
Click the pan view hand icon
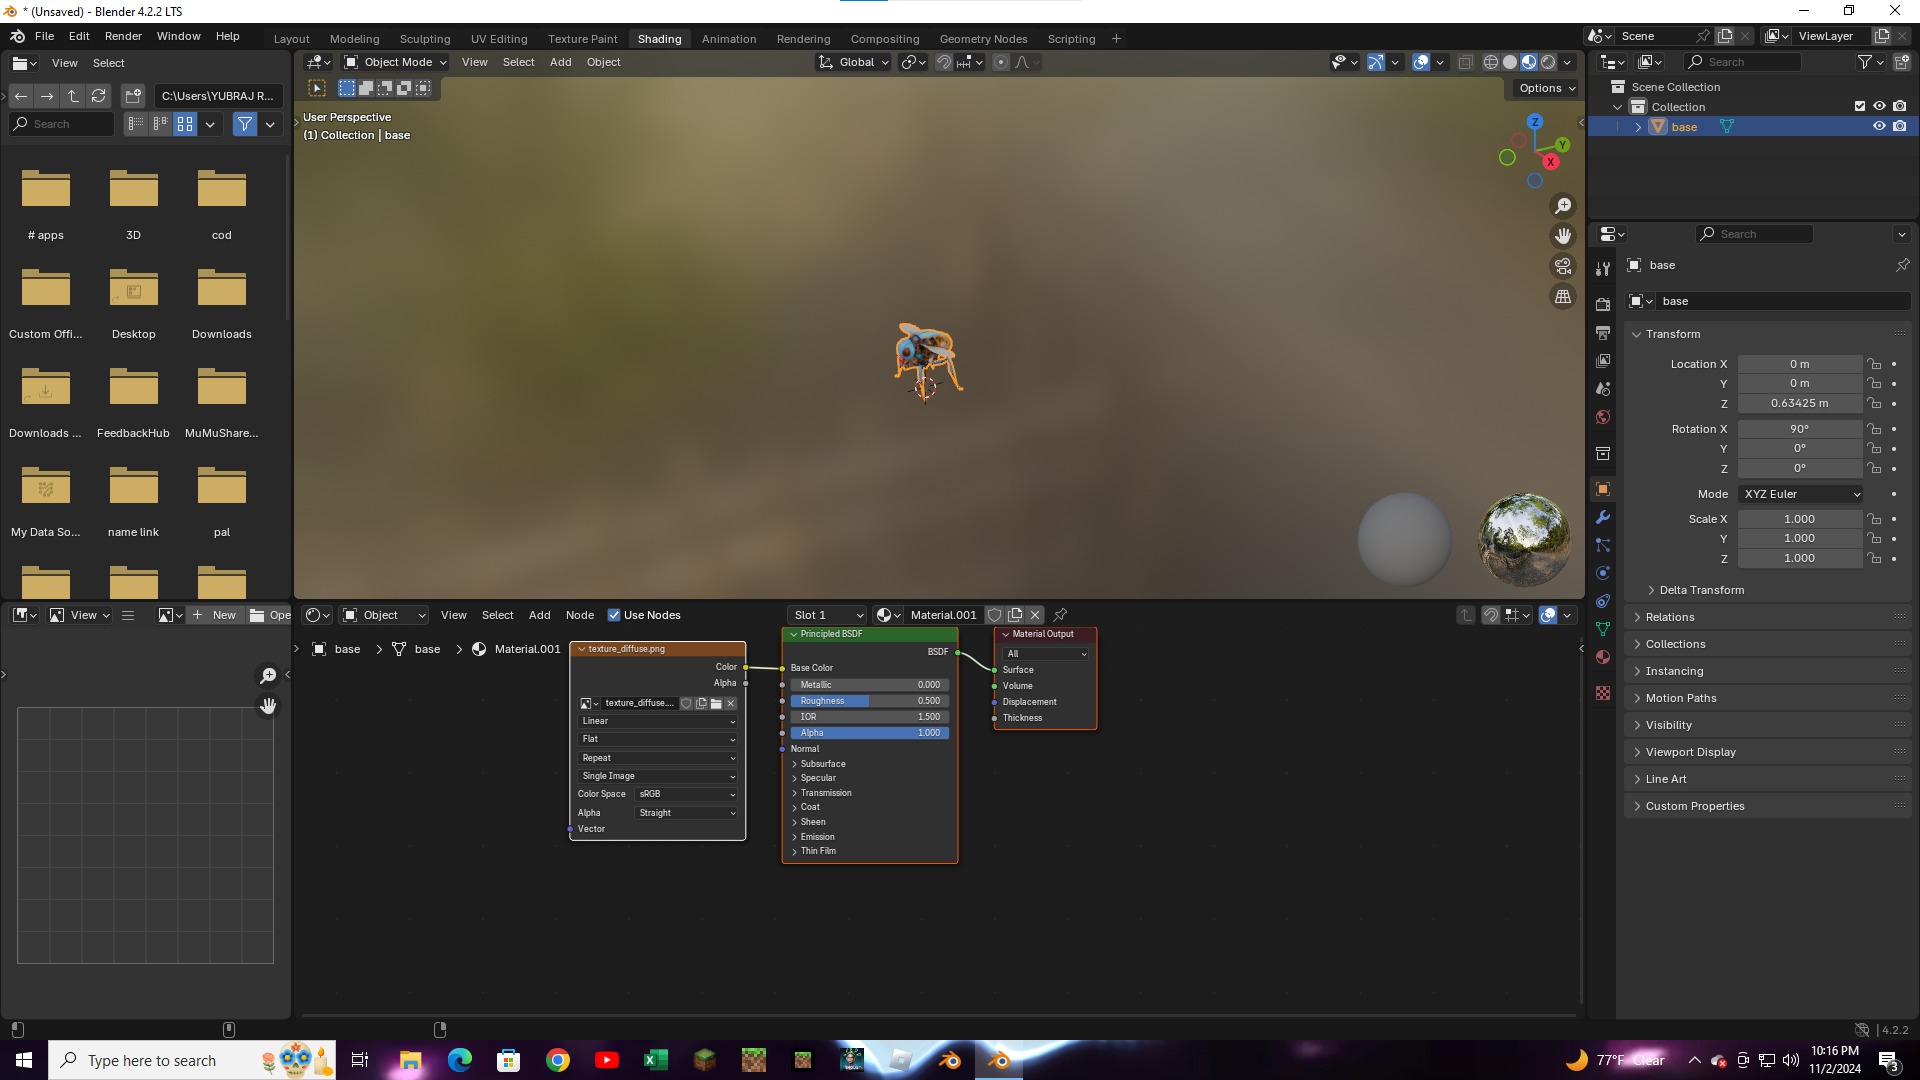click(1562, 236)
